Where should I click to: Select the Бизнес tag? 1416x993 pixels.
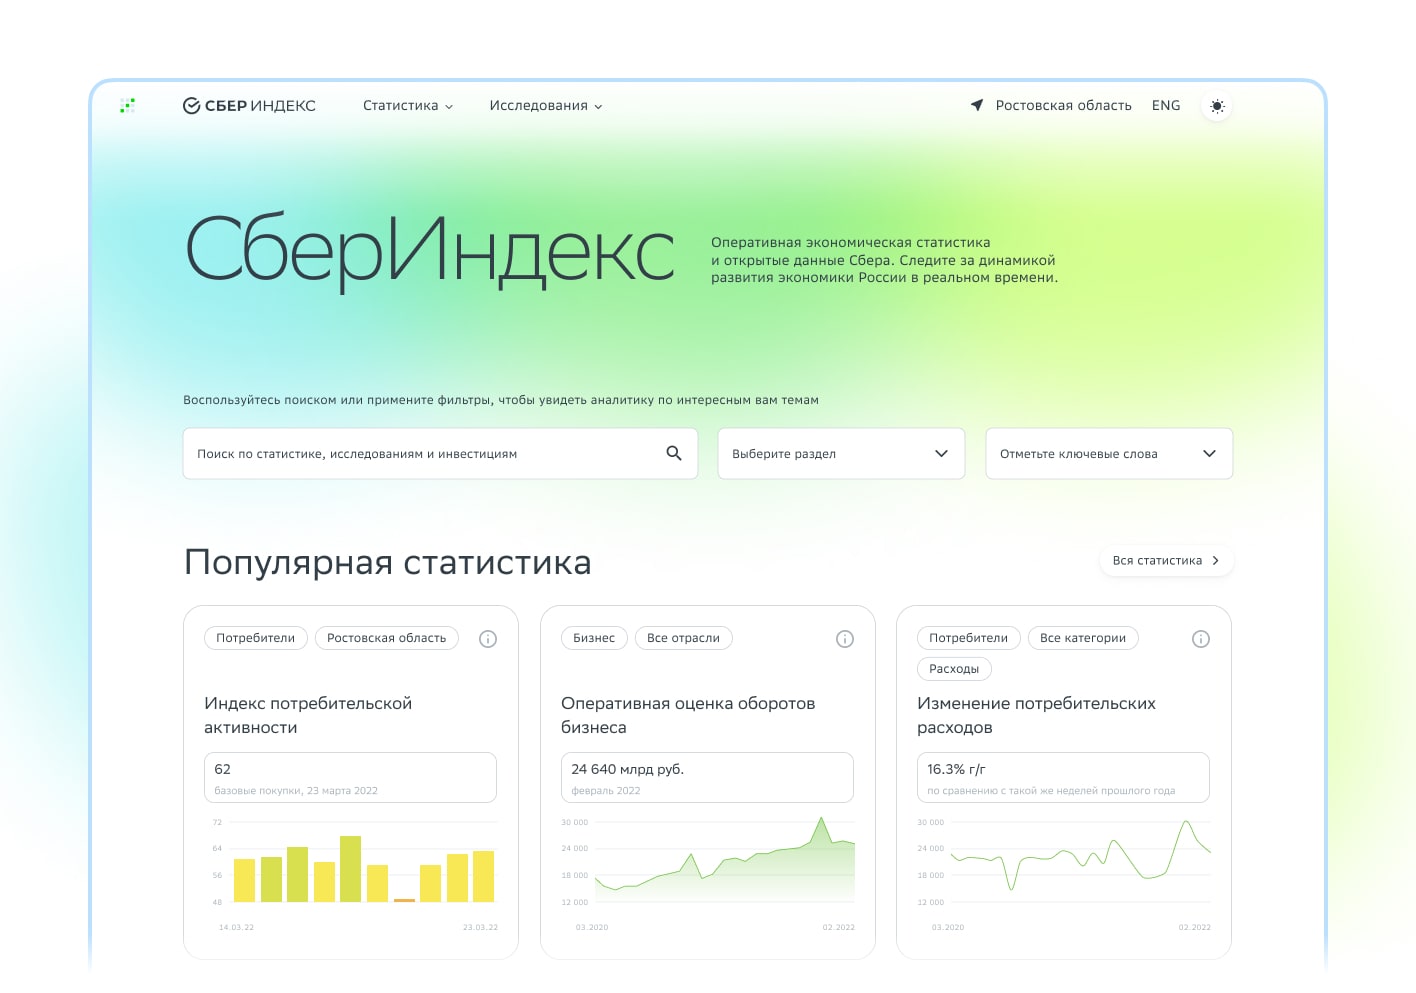pos(594,638)
